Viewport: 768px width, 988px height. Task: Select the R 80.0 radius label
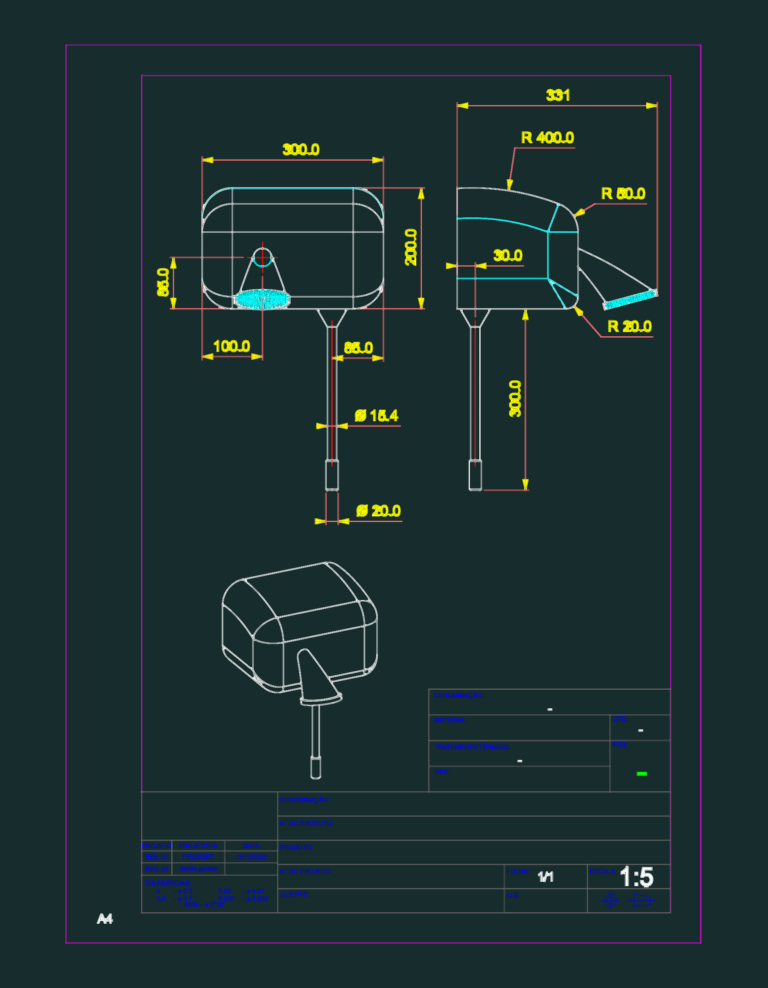pyautogui.click(x=623, y=193)
